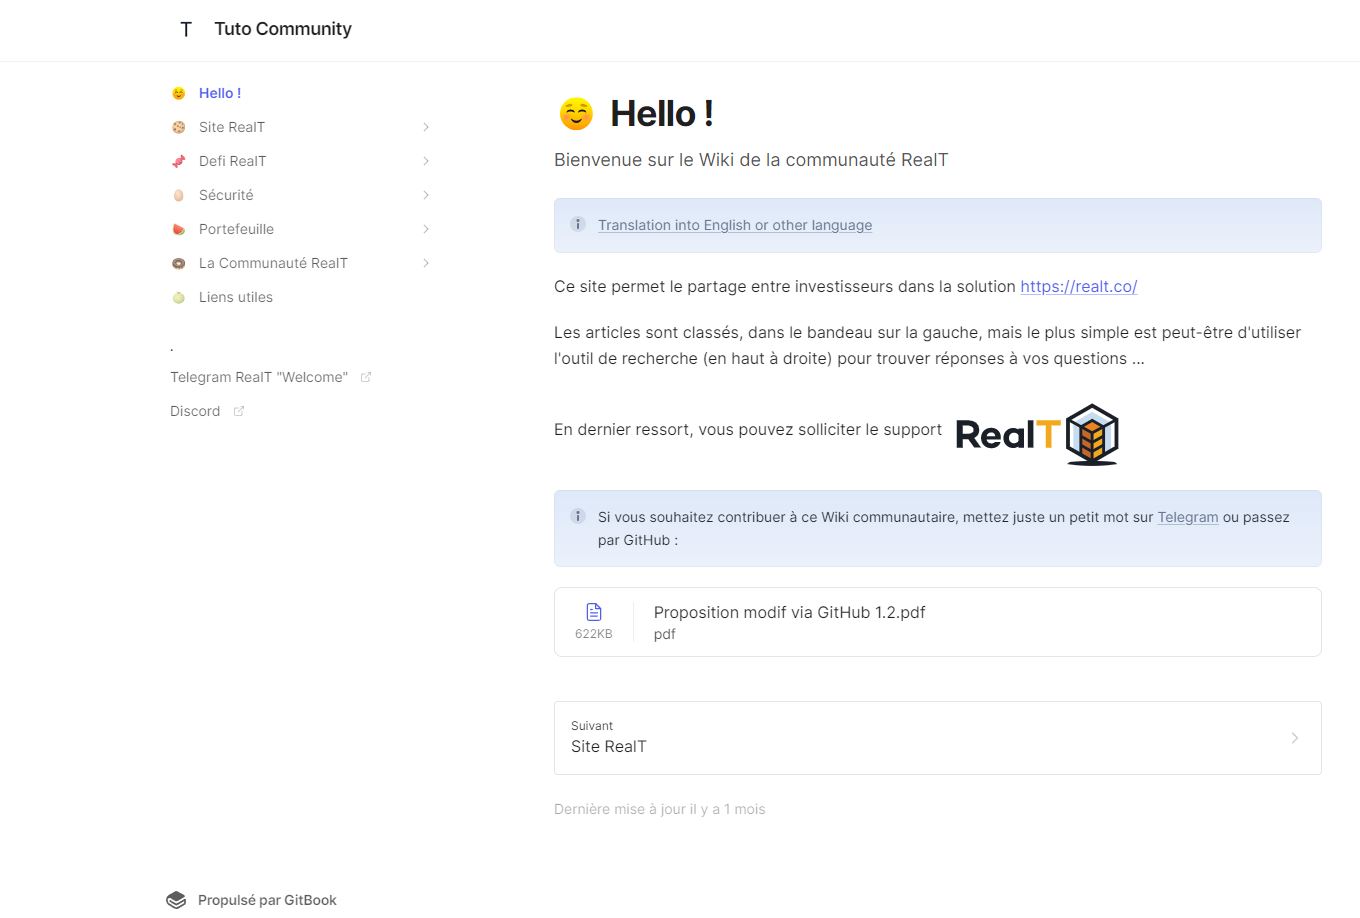Click the 622KB file size label
Viewport: 1360px width, 918px height.
(594, 634)
